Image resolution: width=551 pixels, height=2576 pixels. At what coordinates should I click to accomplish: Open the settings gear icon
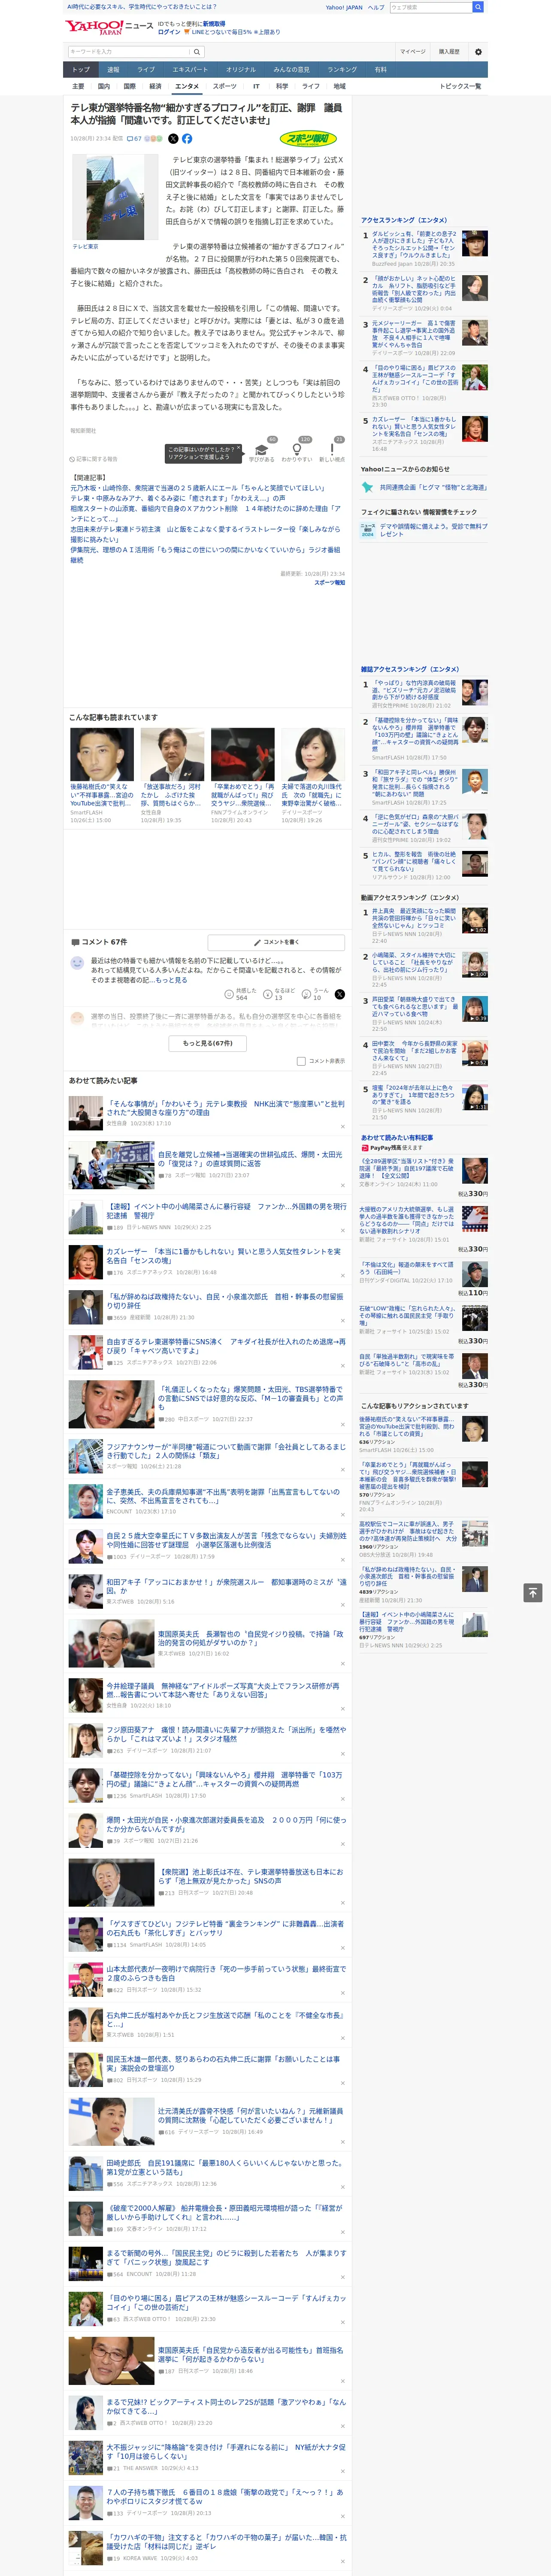(478, 52)
